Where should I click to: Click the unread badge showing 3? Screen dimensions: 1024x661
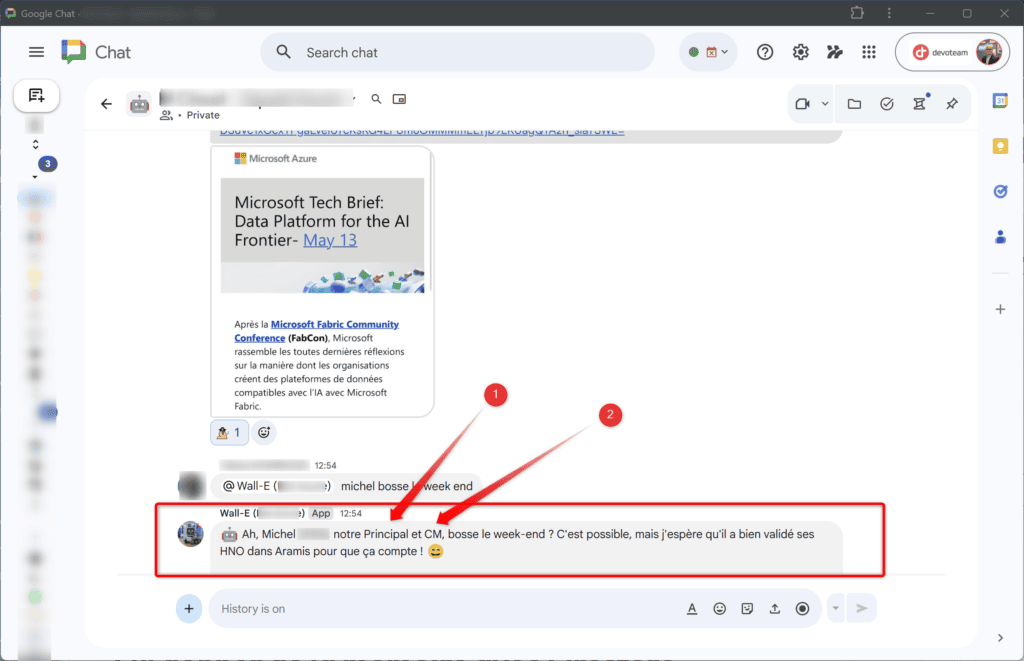pos(48,163)
